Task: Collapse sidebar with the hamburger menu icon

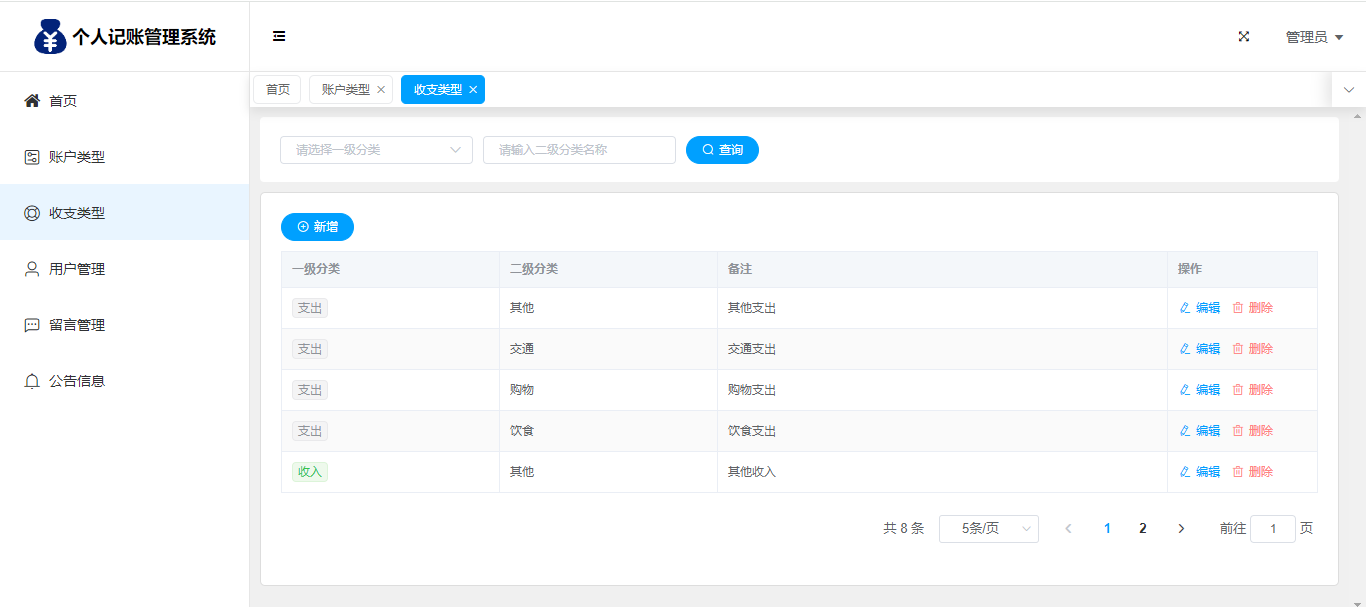Action: [279, 37]
